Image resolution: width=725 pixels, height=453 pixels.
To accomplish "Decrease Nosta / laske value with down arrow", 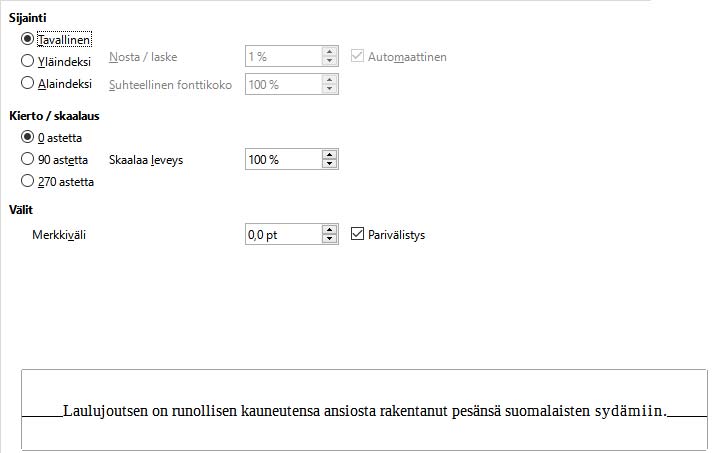I will tap(329, 61).
